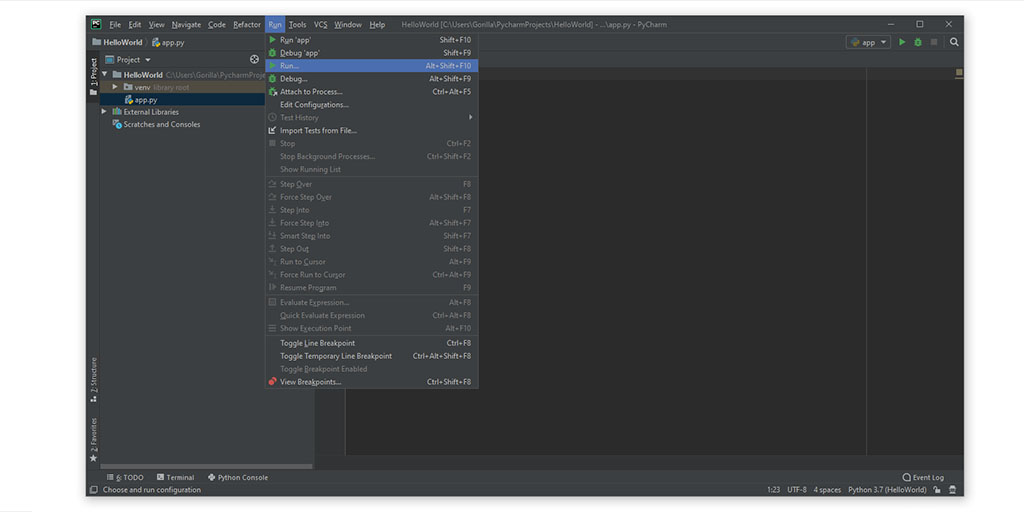The image size is (1024, 512).
Task: Open the Code menu
Action: pyautogui.click(x=217, y=25)
